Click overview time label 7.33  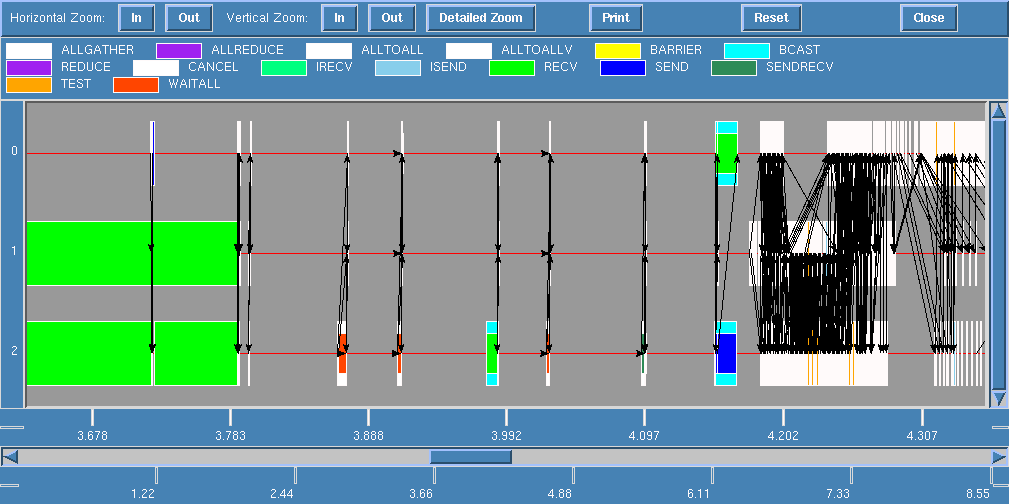tap(837, 494)
